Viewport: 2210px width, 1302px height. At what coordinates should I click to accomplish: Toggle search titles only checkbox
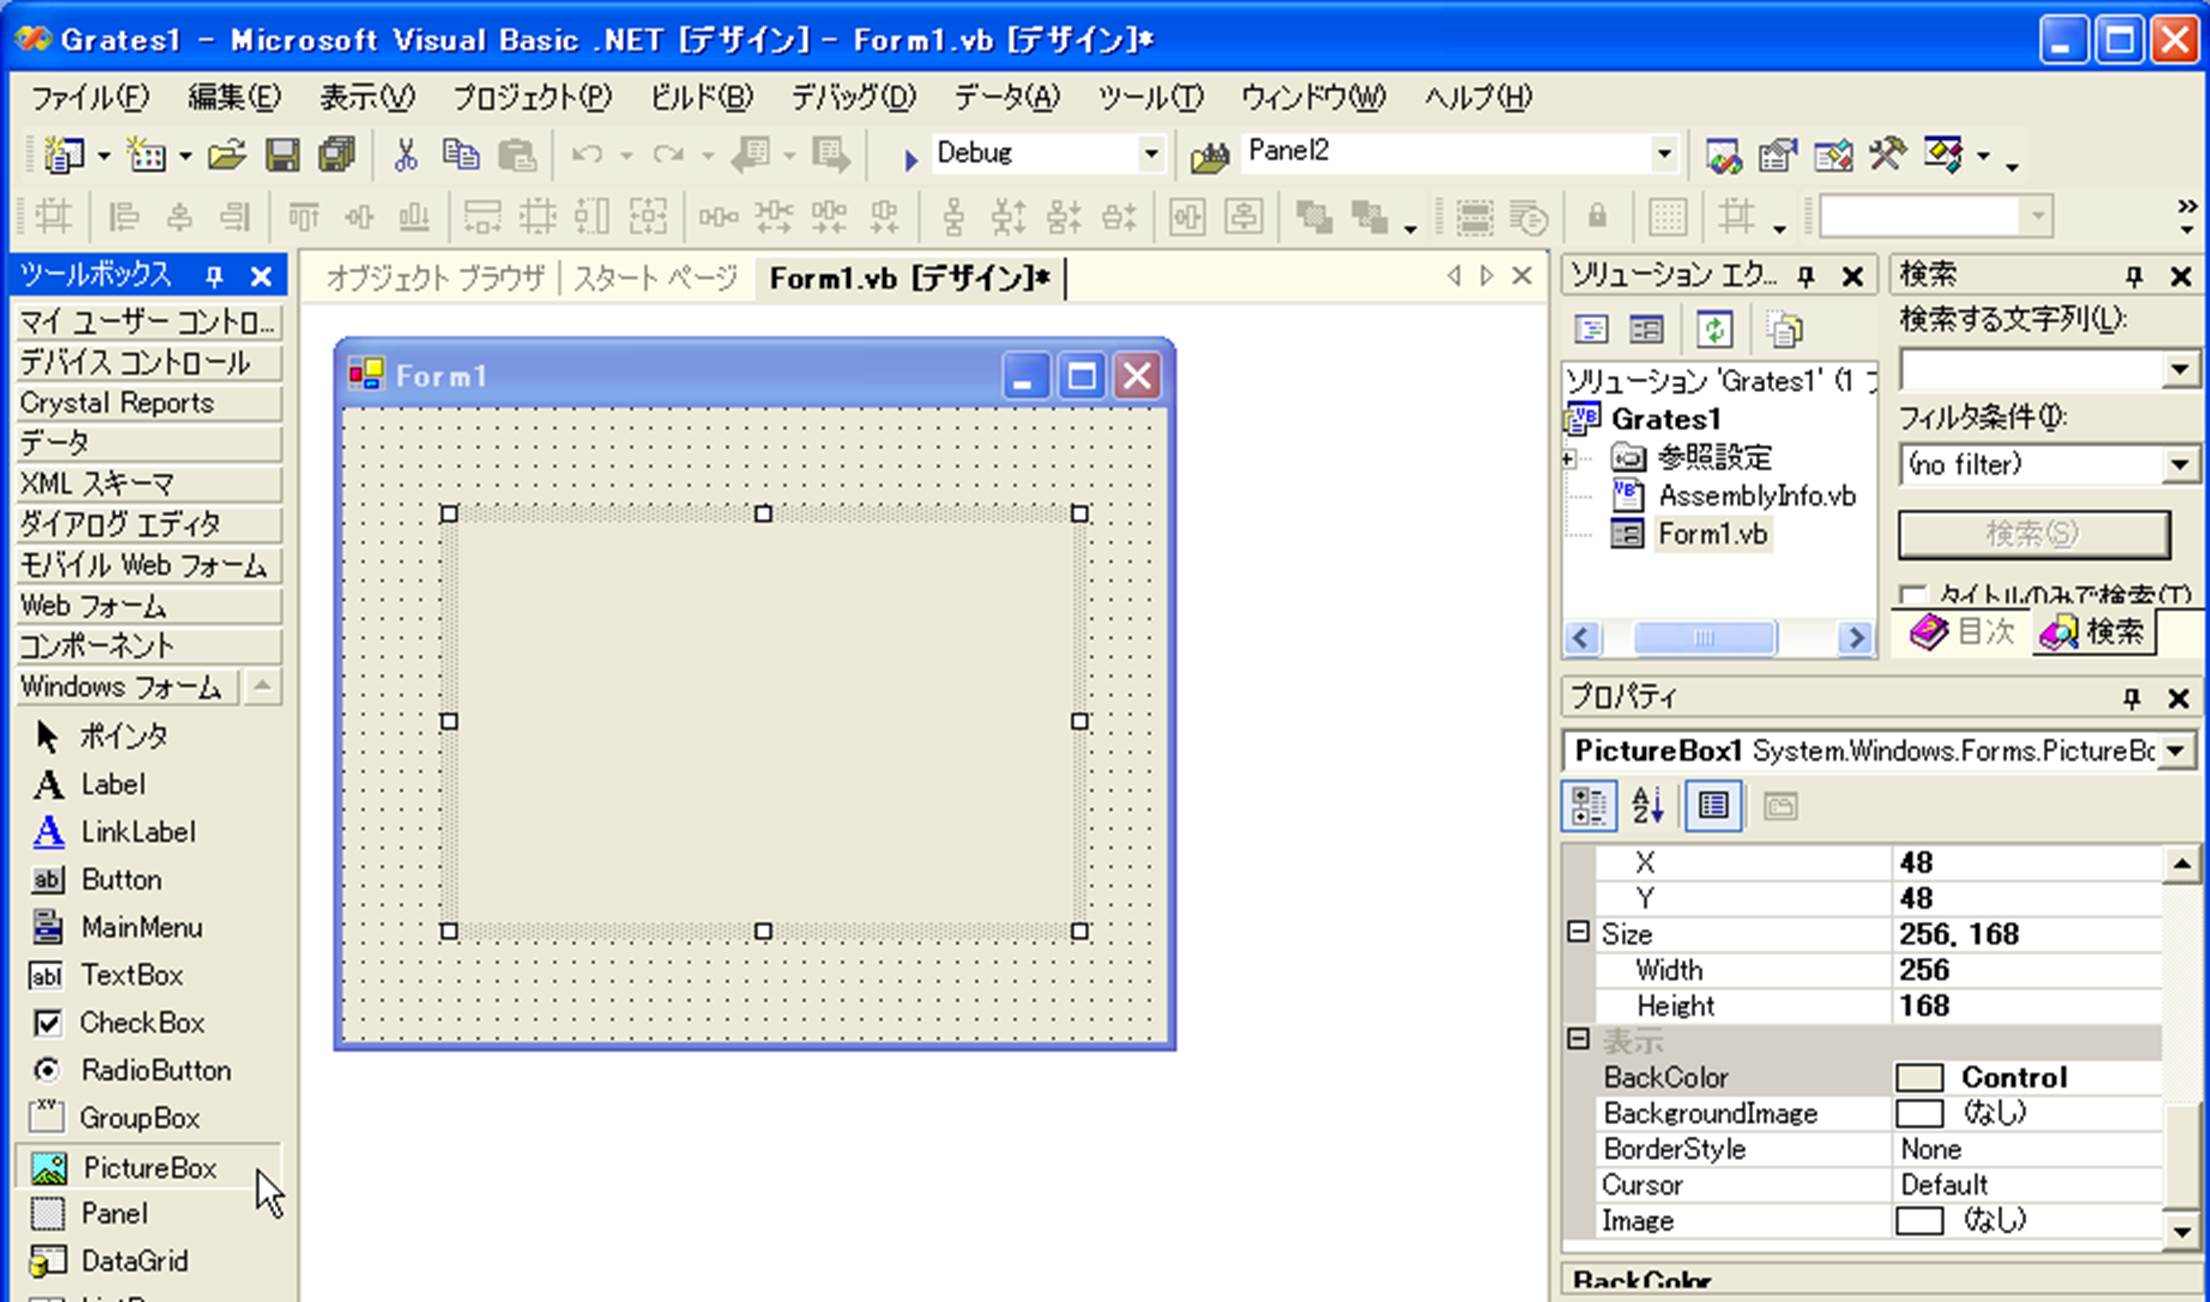(x=1912, y=596)
